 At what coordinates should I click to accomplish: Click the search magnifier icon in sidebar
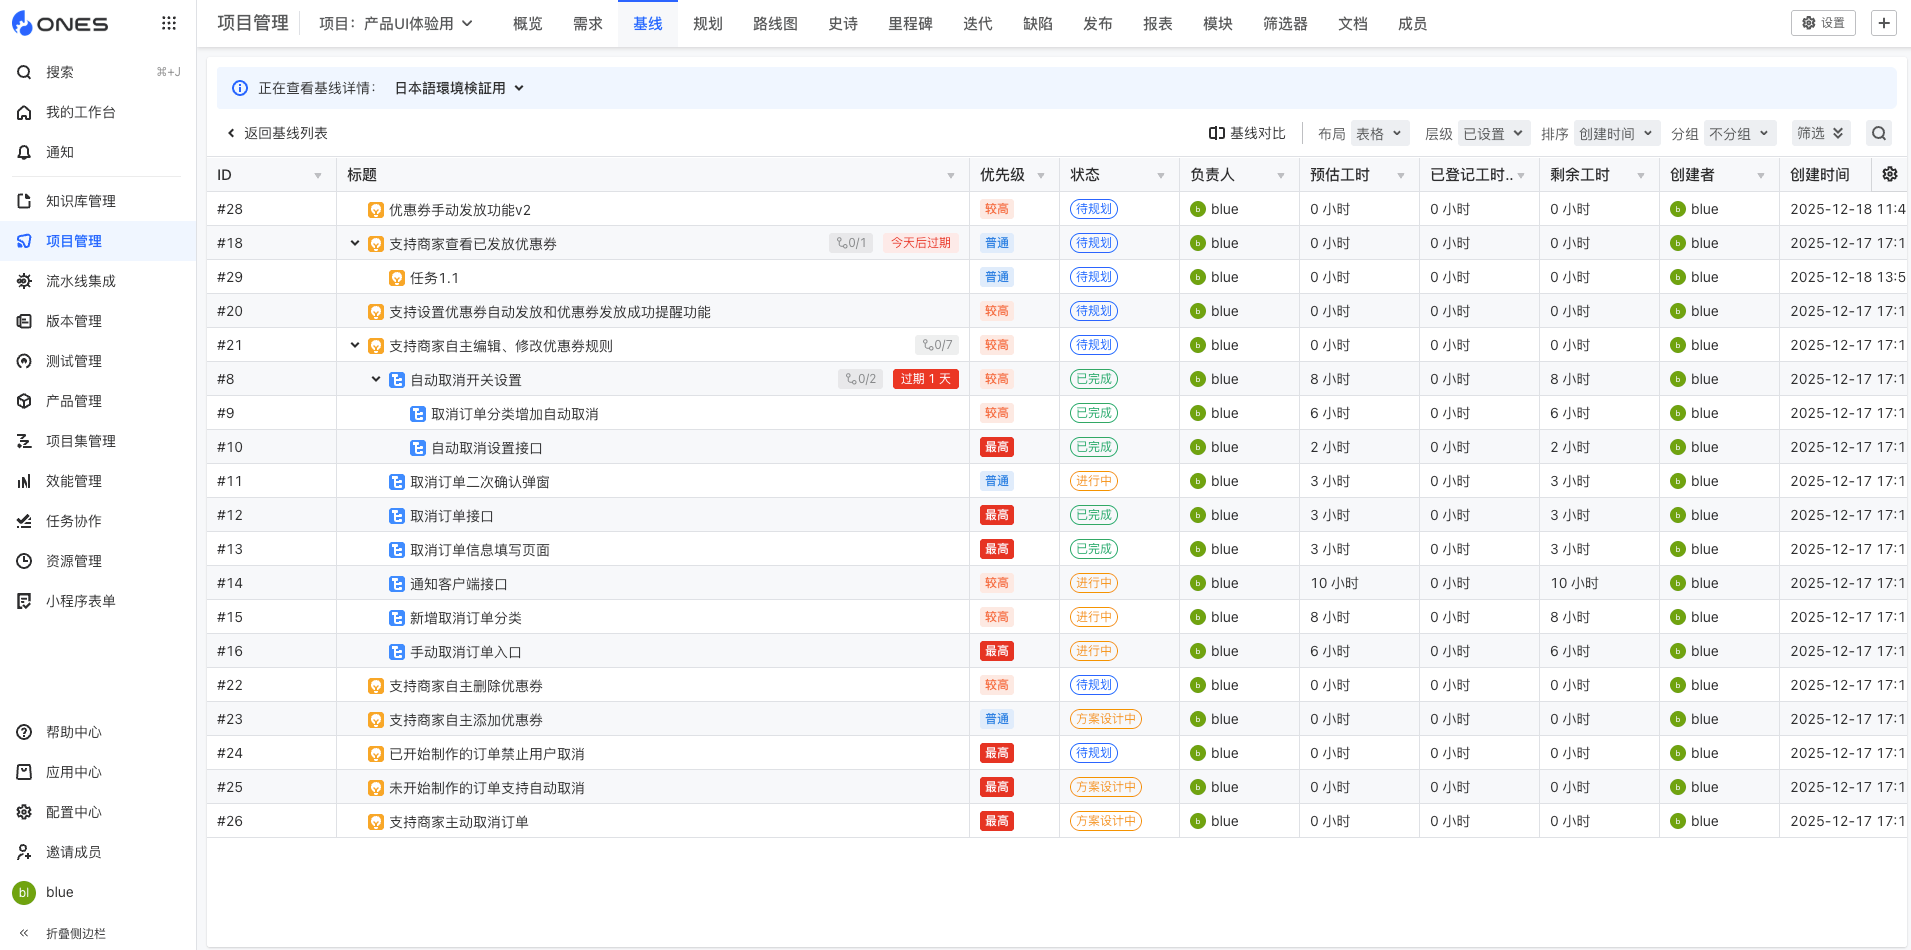click(24, 72)
